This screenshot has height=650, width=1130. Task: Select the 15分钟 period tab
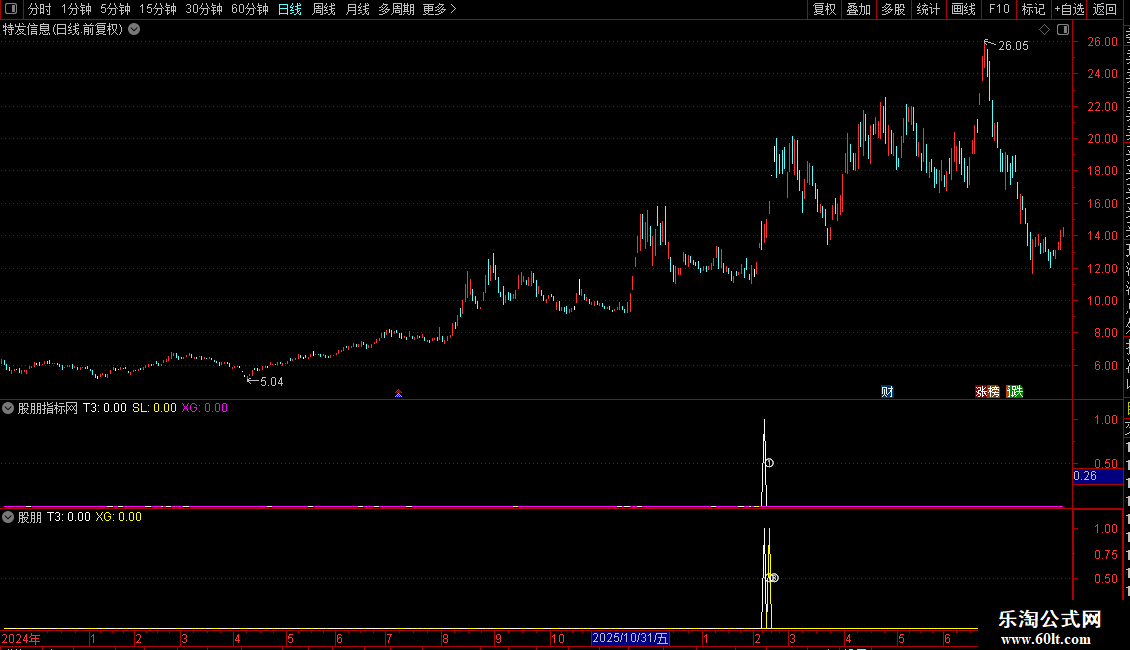pyautogui.click(x=157, y=9)
